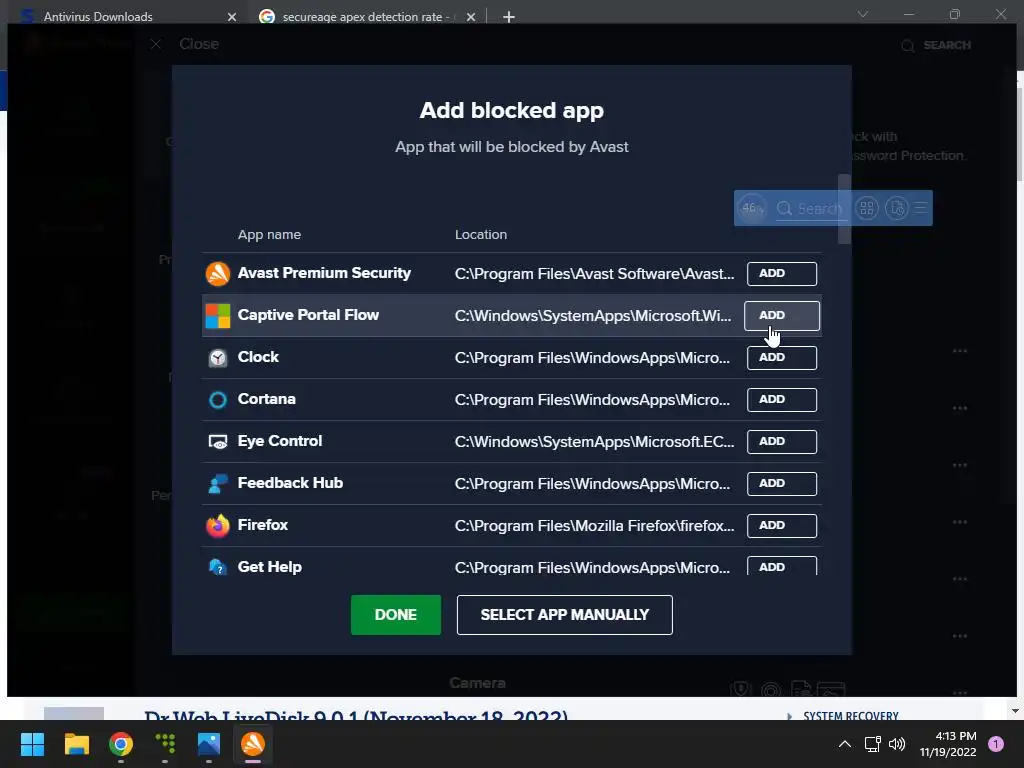The height and width of the screenshot is (768, 1024).
Task: Open the hamburger menu on floating toolbar
Action: pyautogui.click(x=921, y=208)
